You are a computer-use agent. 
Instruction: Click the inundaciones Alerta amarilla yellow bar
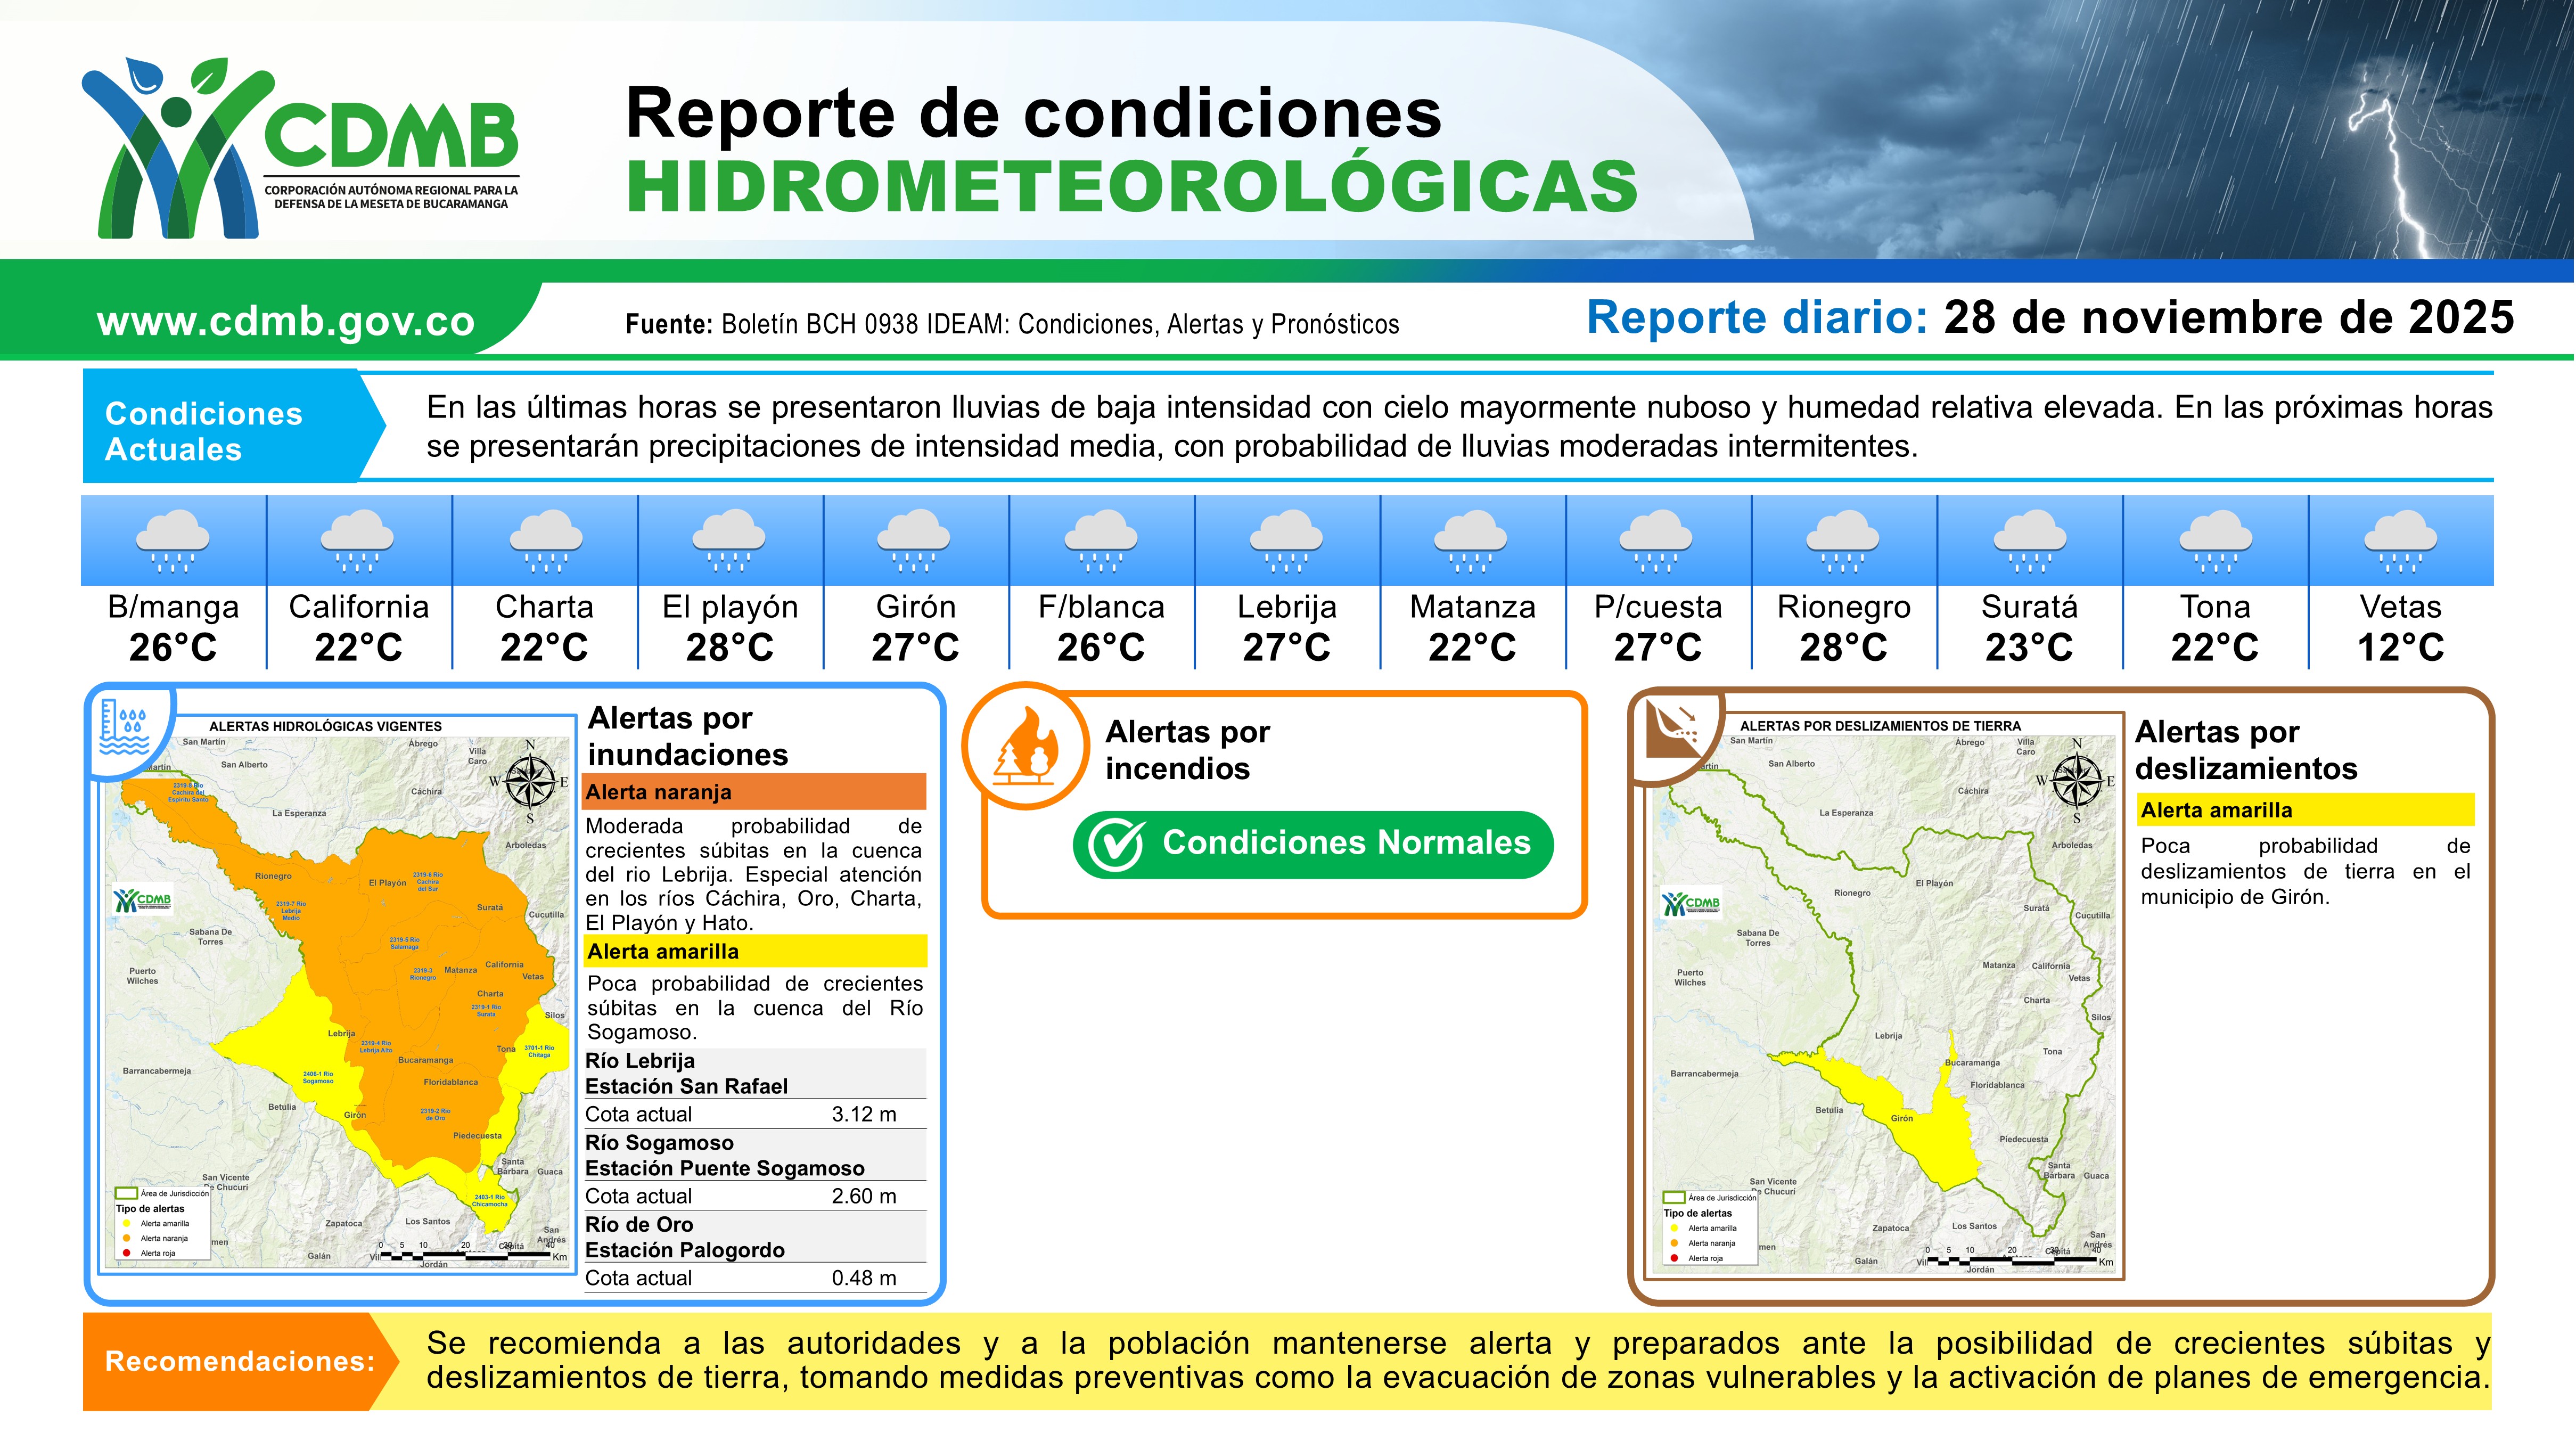click(x=754, y=951)
